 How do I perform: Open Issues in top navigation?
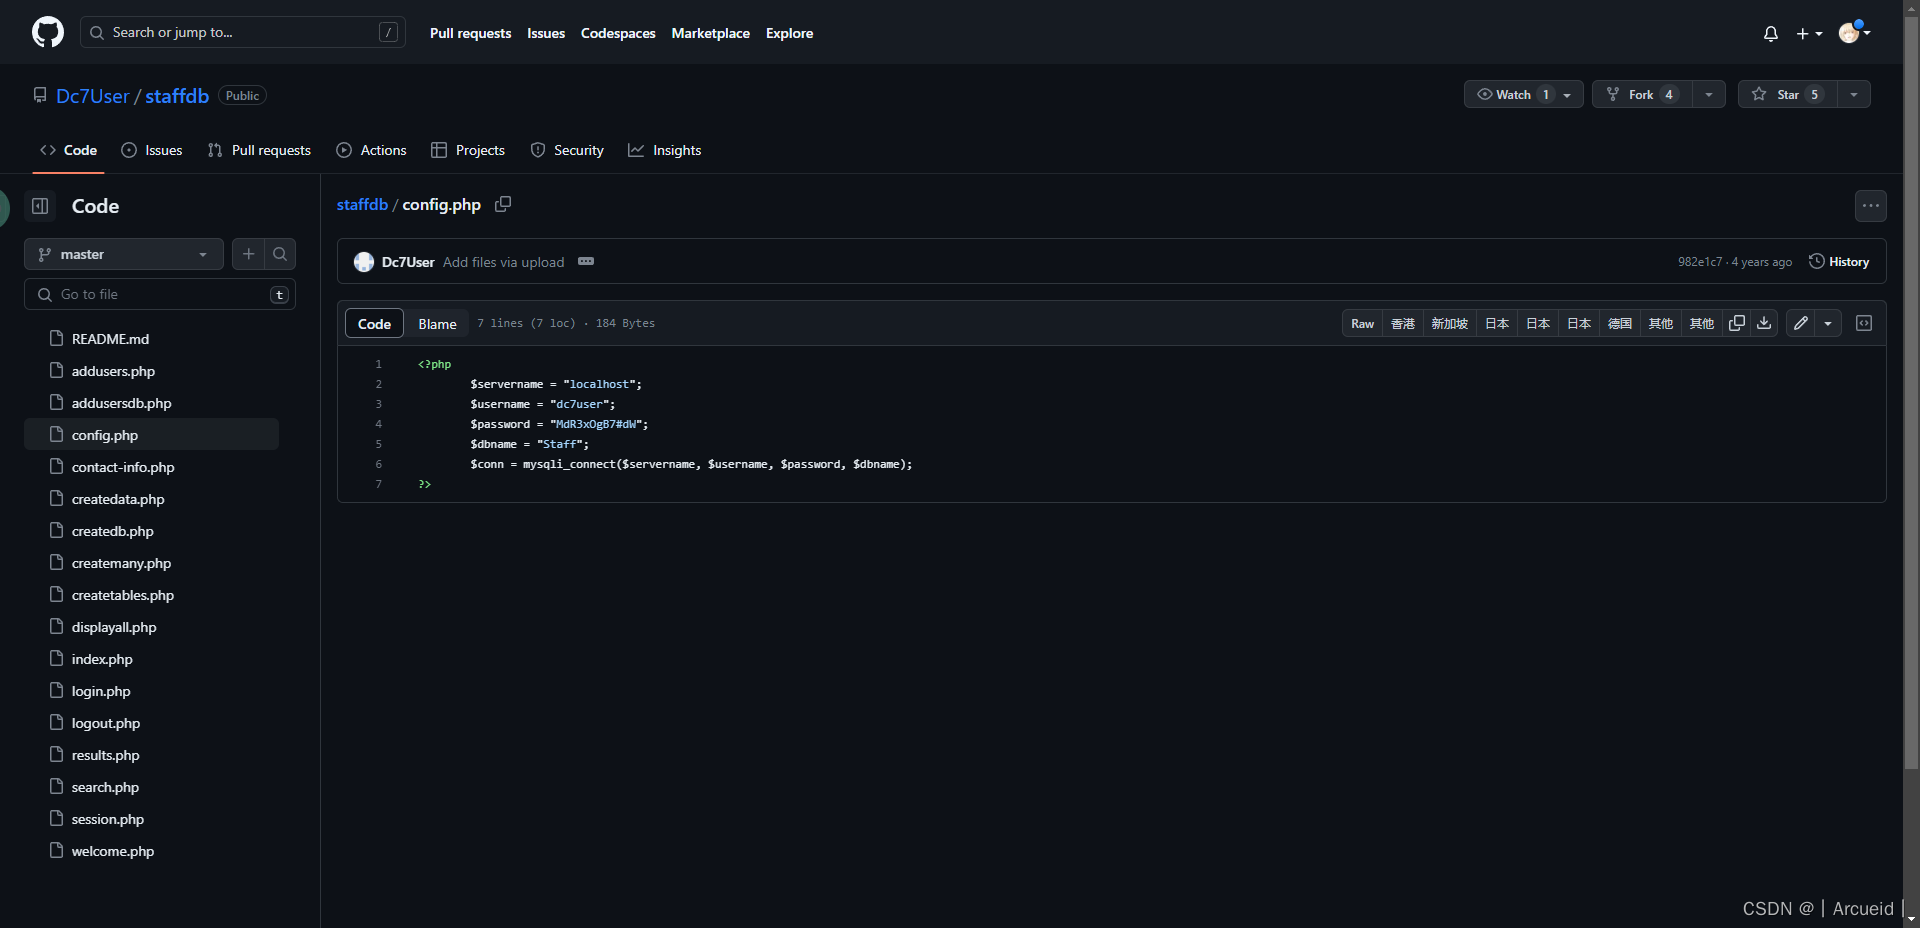546,33
